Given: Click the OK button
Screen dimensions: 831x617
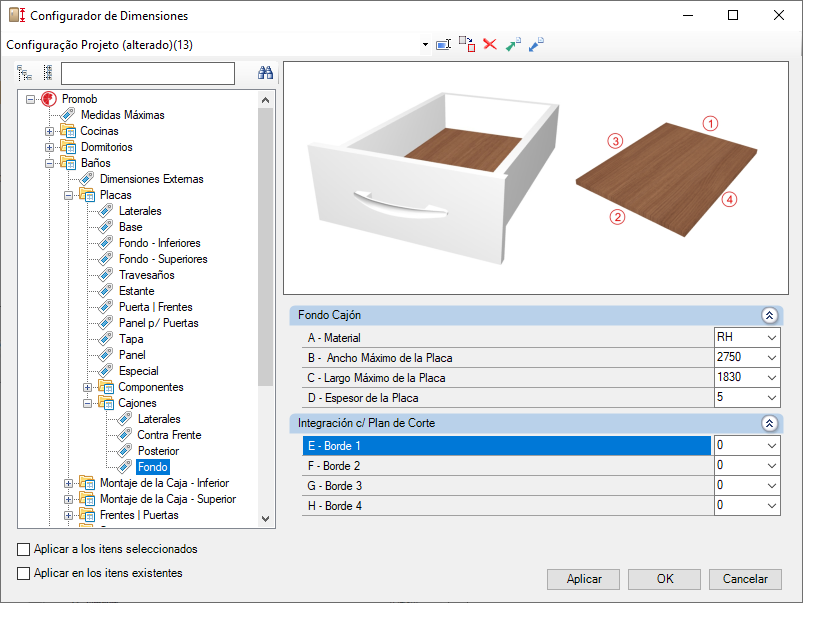Looking at the screenshot, I should point(665,579).
